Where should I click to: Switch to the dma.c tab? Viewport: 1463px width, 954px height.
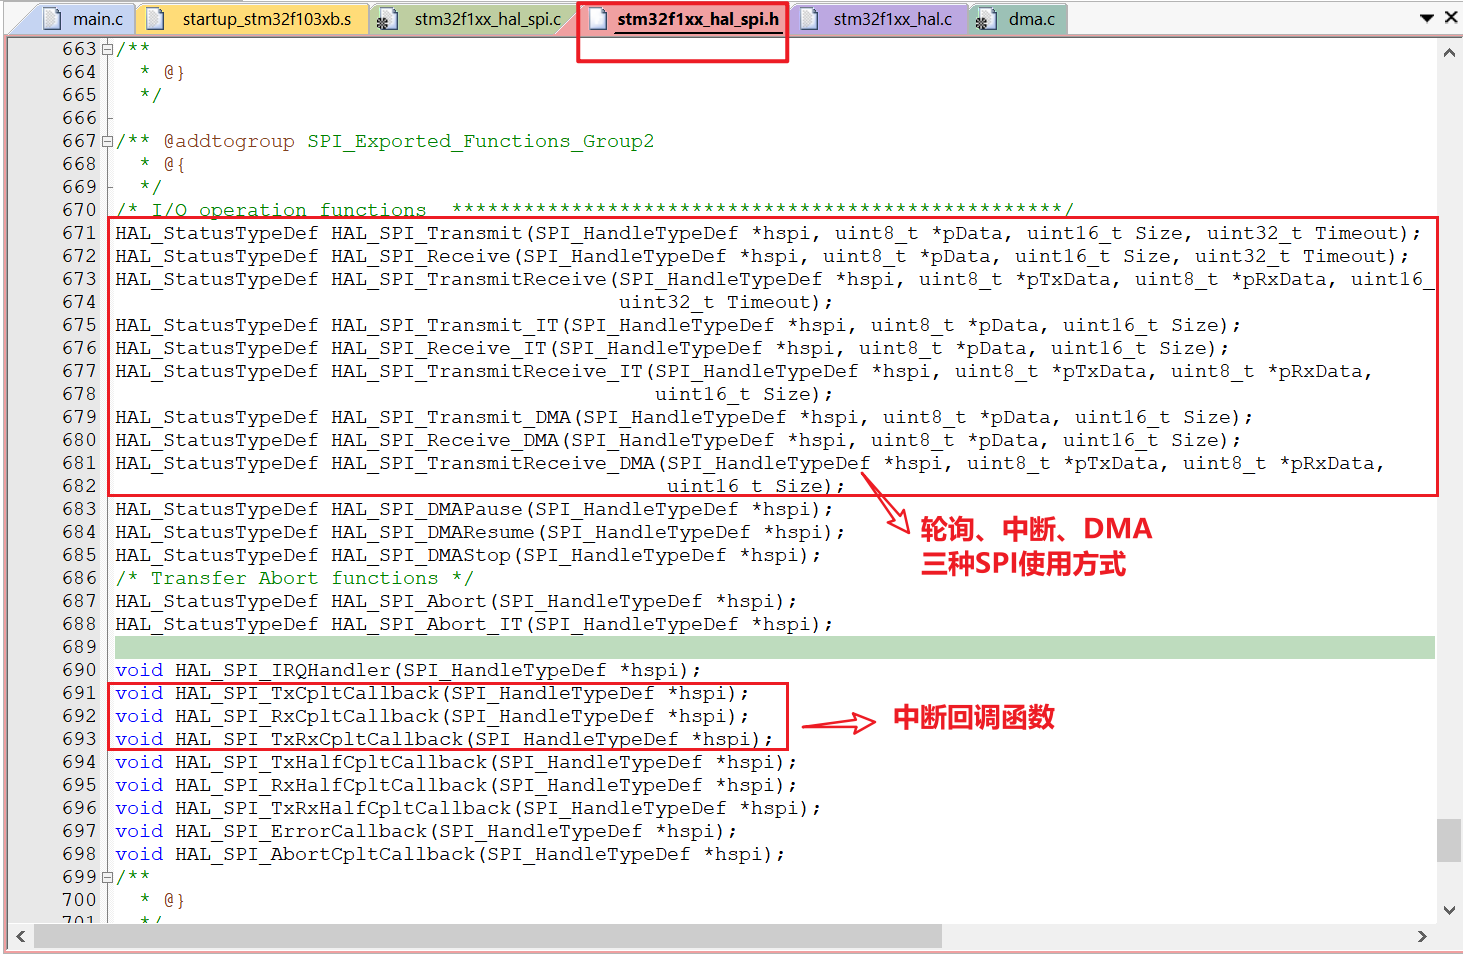click(x=1019, y=19)
